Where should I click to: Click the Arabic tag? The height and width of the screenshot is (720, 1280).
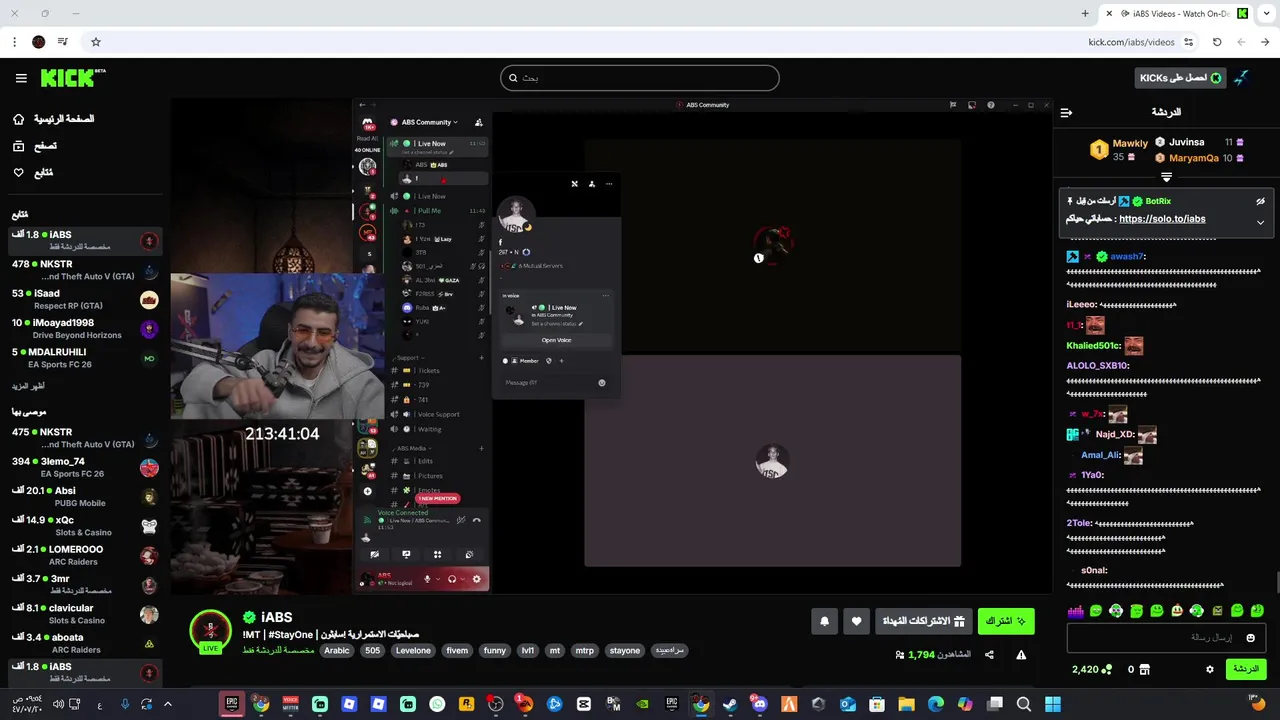coord(337,650)
